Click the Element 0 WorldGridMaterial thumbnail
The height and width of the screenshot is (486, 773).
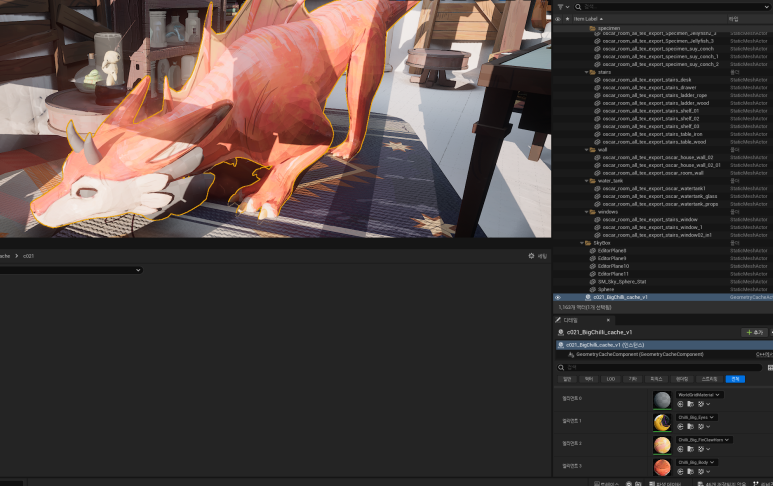tap(662, 400)
